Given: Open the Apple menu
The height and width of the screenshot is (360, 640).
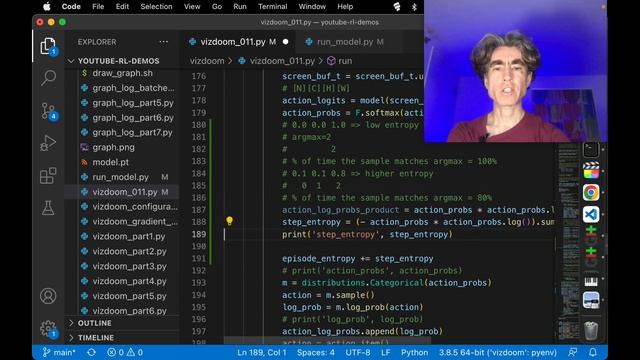Looking at the screenshot, I should pos(47,7).
